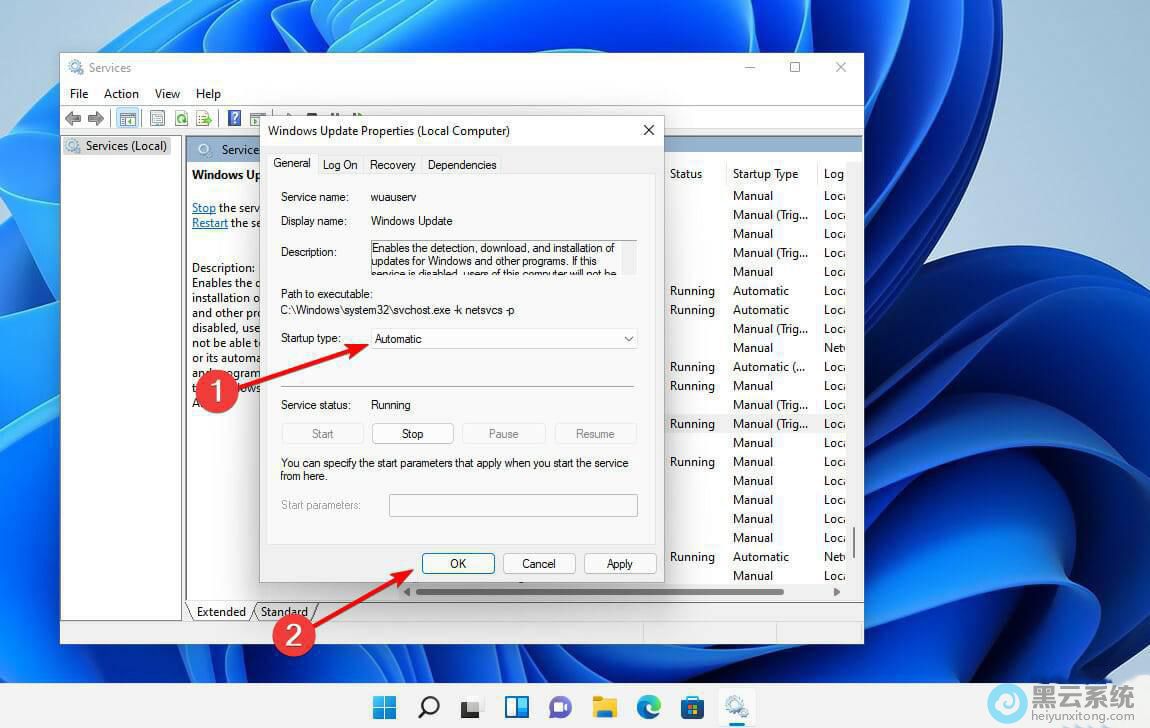Open the View menu

[167, 94]
